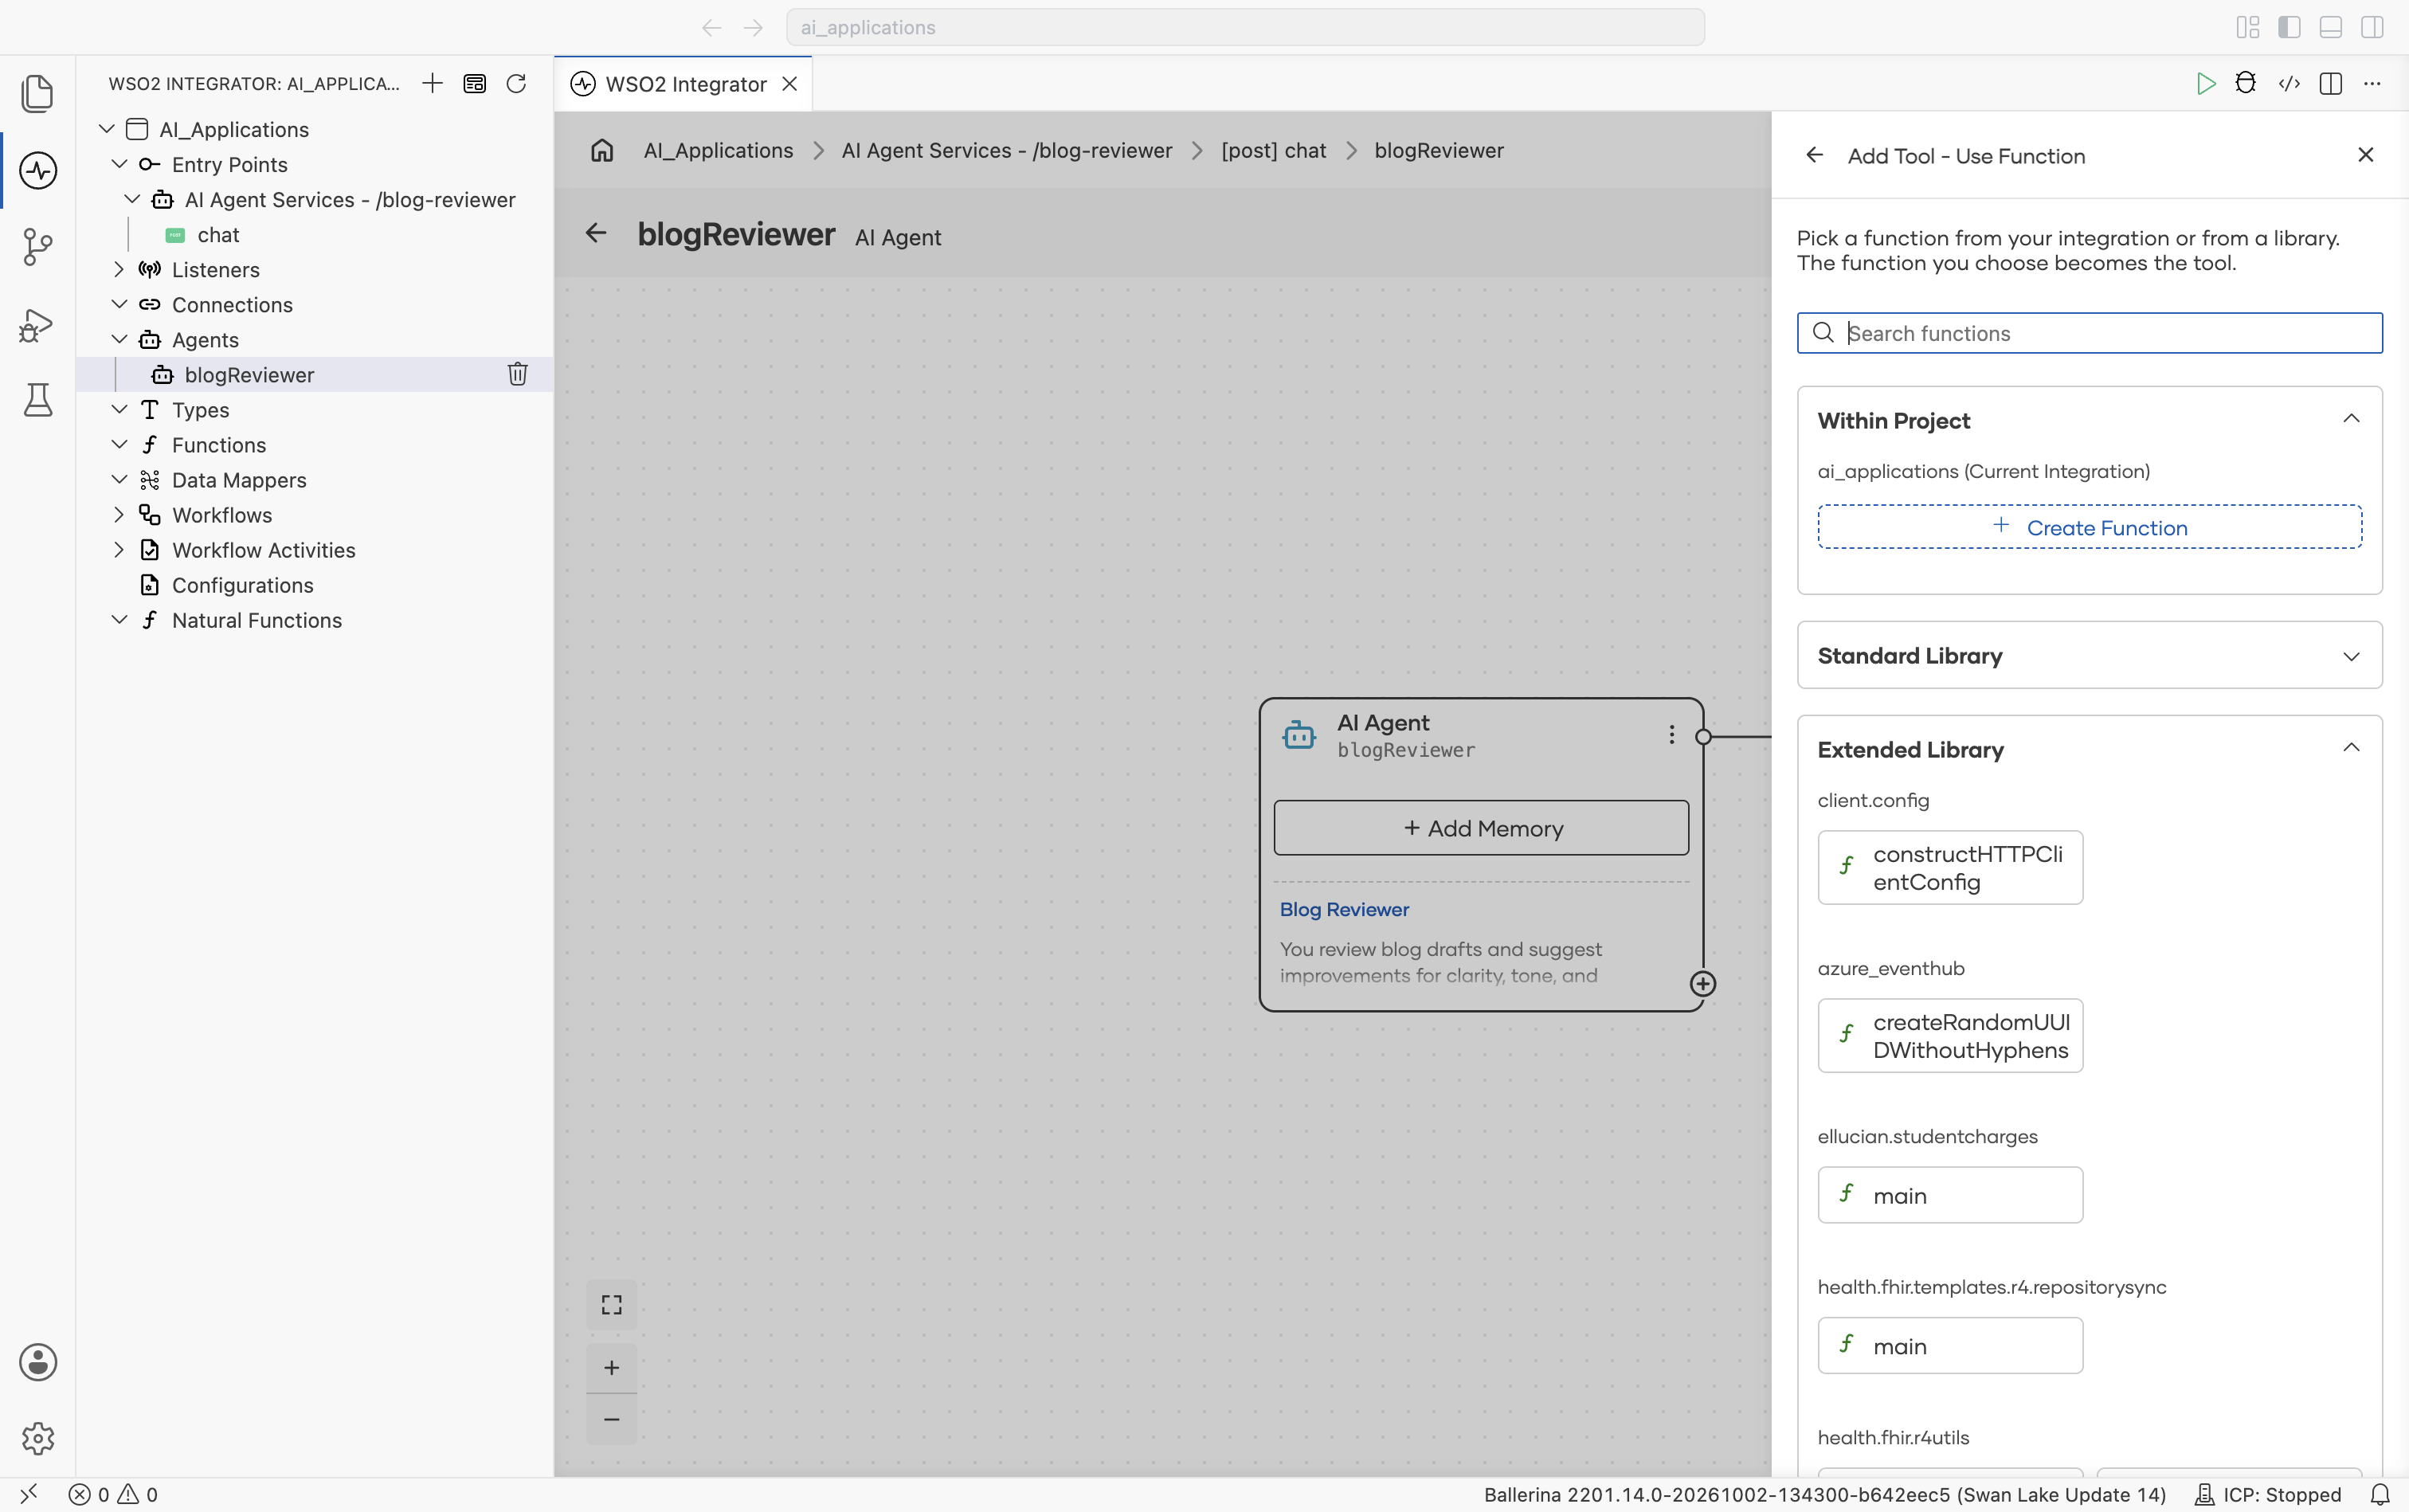Open the AI Agent node's three-dot menu

(1671, 735)
